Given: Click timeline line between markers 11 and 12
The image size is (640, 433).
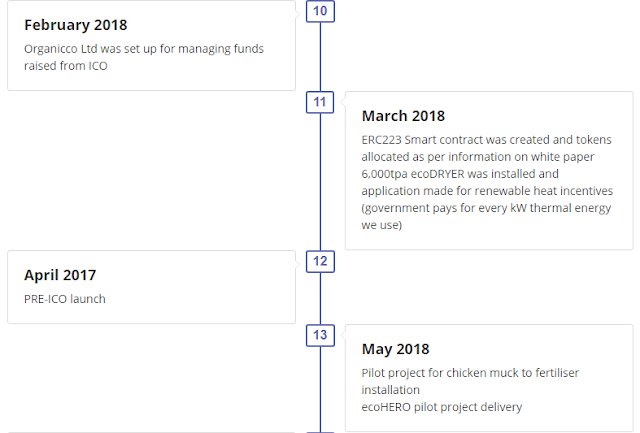Looking at the screenshot, I should [320, 182].
